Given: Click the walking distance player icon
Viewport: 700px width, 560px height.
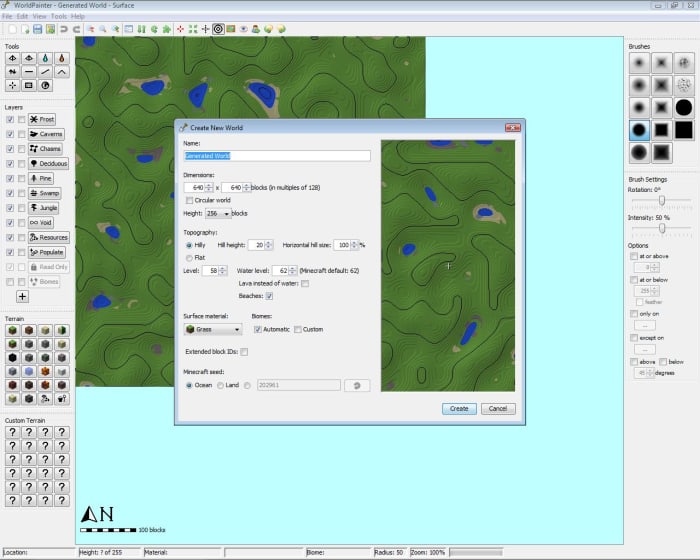Looking at the screenshot, I should click(x=255, y=29).
